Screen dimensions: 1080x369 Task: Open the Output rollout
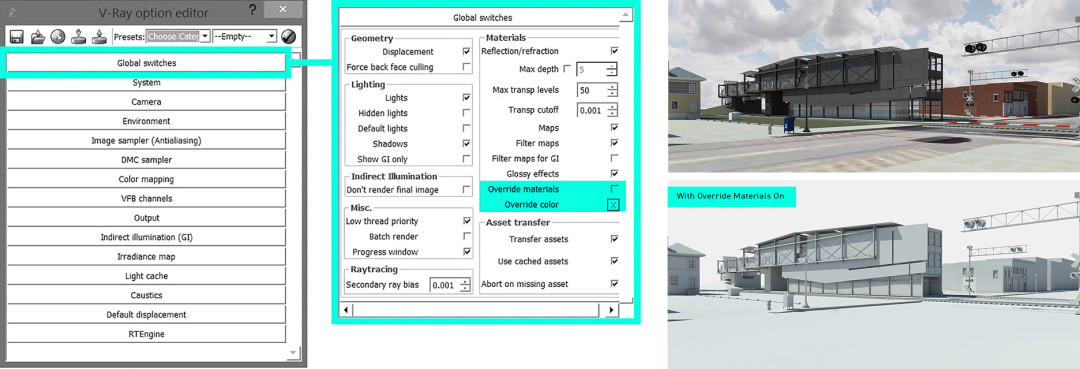(146, 218)
